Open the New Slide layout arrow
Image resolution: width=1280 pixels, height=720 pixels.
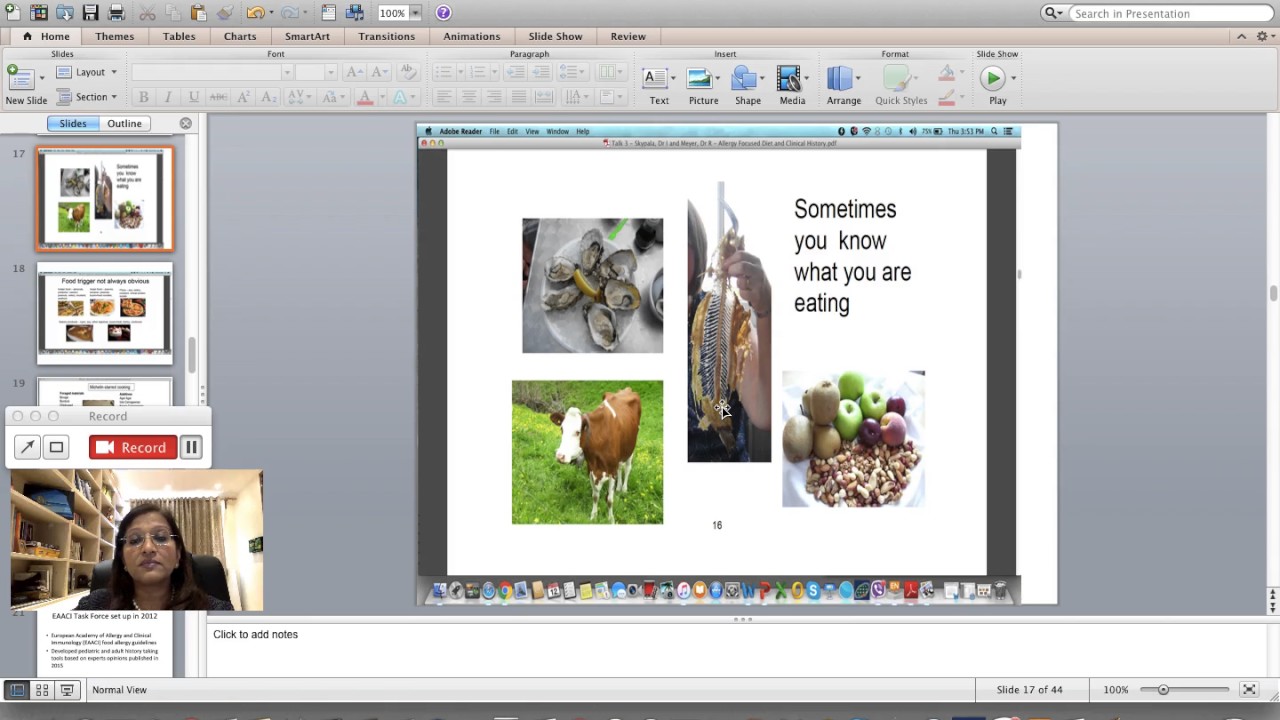[42, 77]
